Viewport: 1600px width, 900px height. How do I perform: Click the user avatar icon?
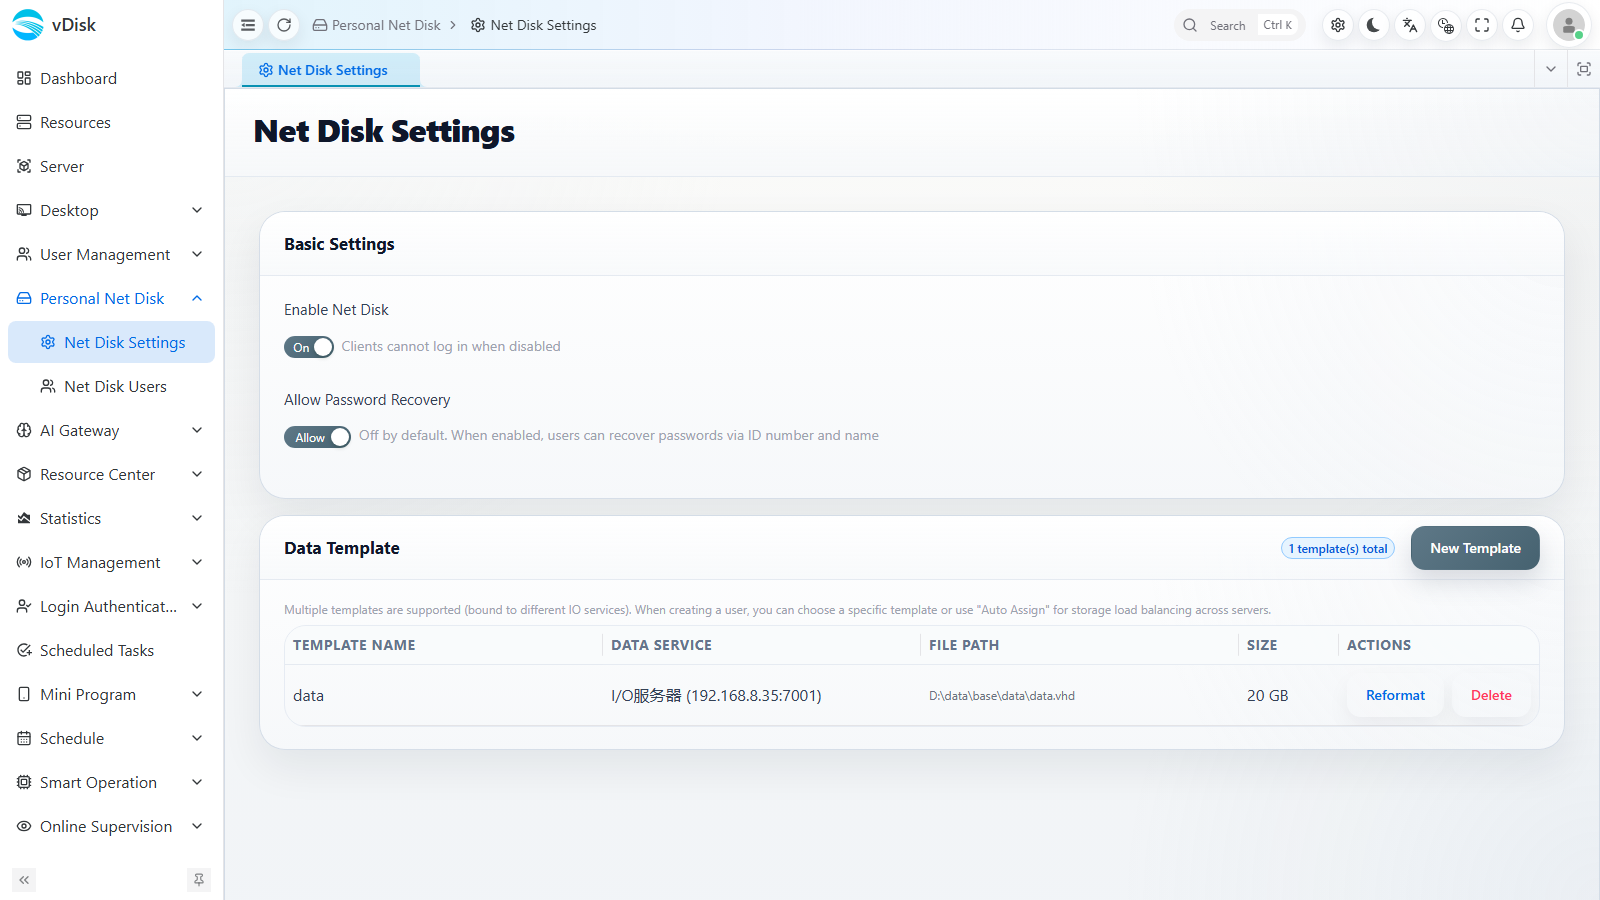point(1568,25)
